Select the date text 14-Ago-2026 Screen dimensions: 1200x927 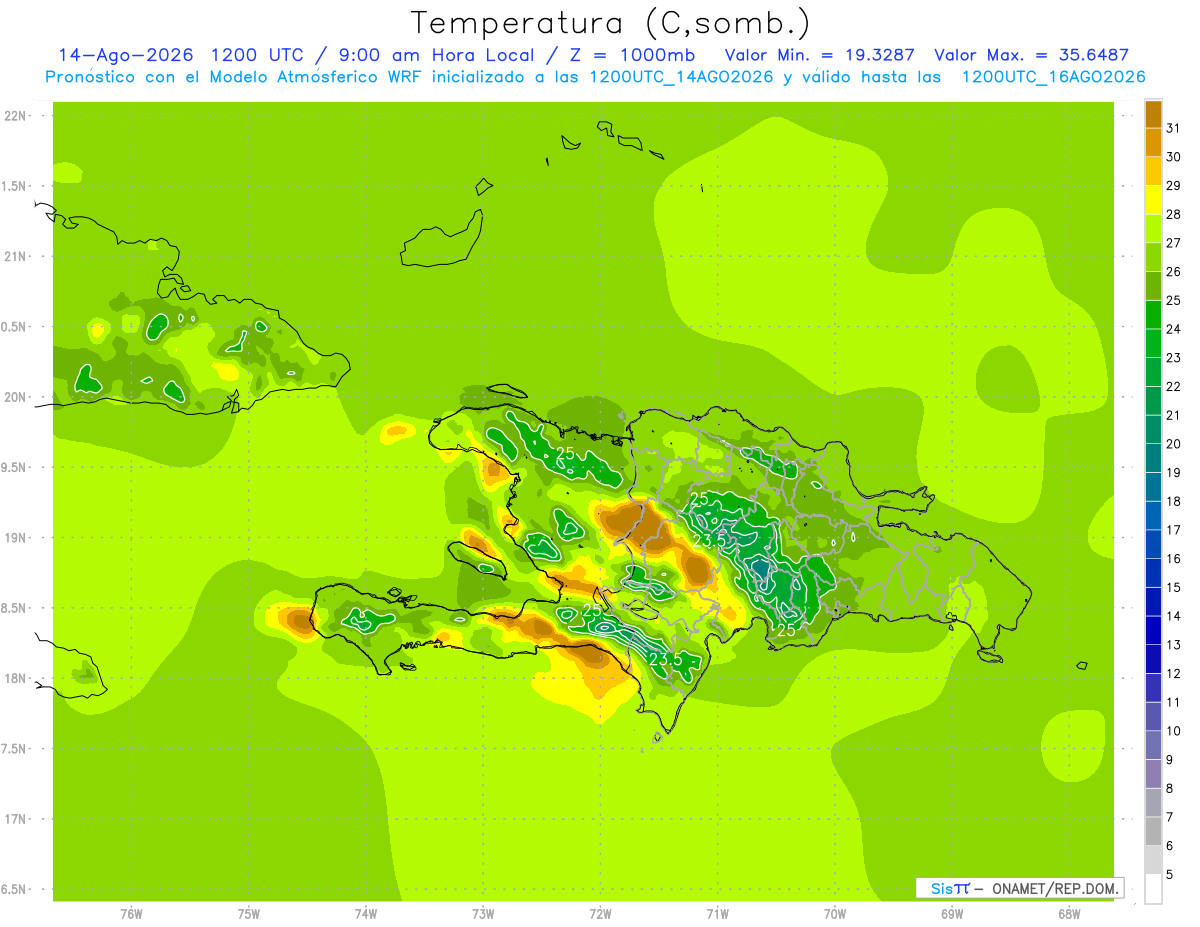point(125,55)
